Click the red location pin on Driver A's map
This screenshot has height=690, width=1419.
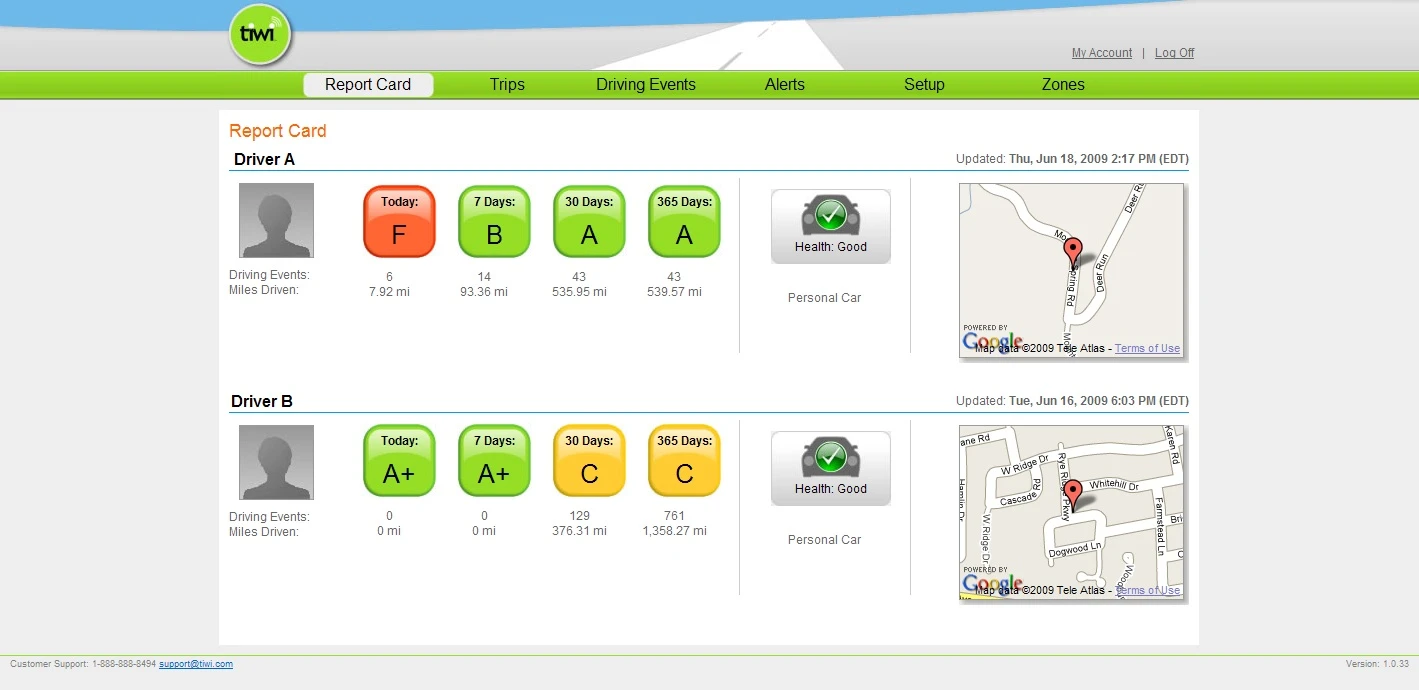click(1073, 253)
